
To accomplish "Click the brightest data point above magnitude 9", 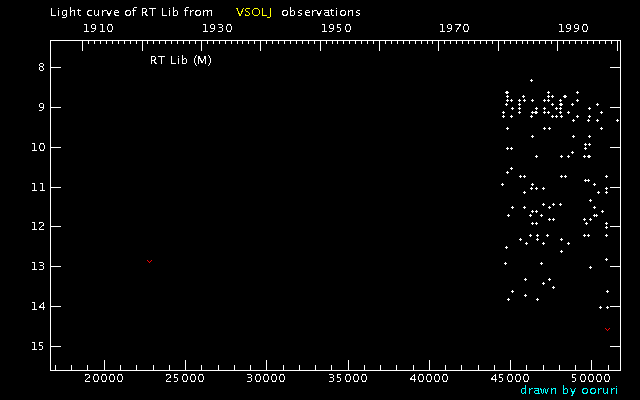I will (531, 80).
